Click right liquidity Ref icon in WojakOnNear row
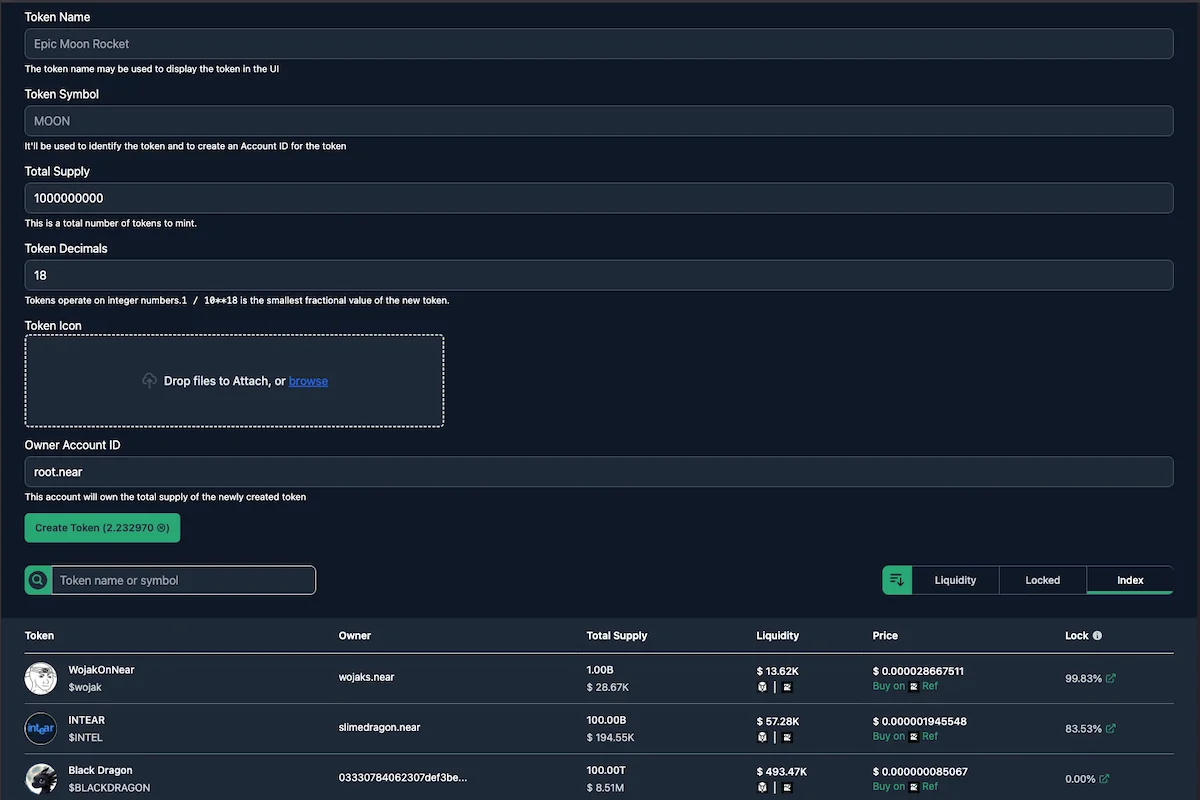The height and width of the screenshot is (800, 1200). point(787,687)
